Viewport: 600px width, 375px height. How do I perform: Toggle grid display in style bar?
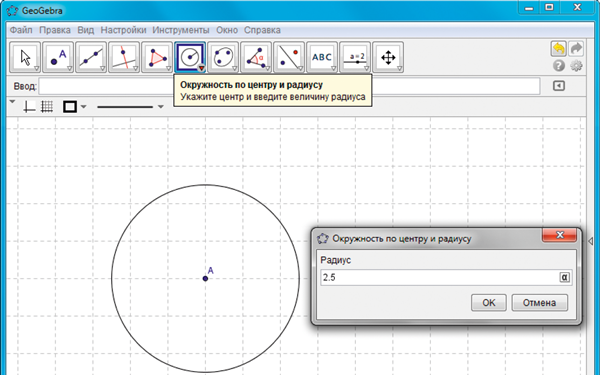[x=47, y=106]
